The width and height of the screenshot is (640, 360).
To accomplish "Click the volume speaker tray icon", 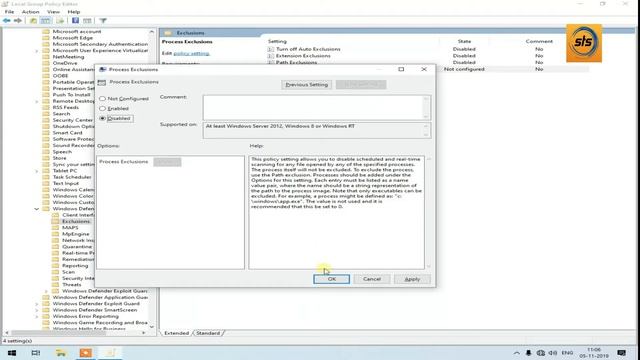I will (x=553, y=353).
